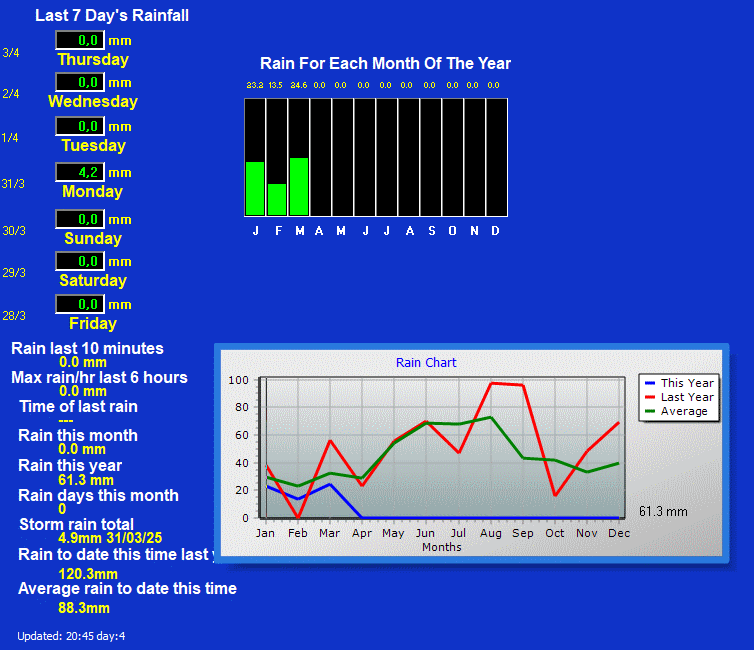Select the Thursday rainfall value box

tap(80, 40)
